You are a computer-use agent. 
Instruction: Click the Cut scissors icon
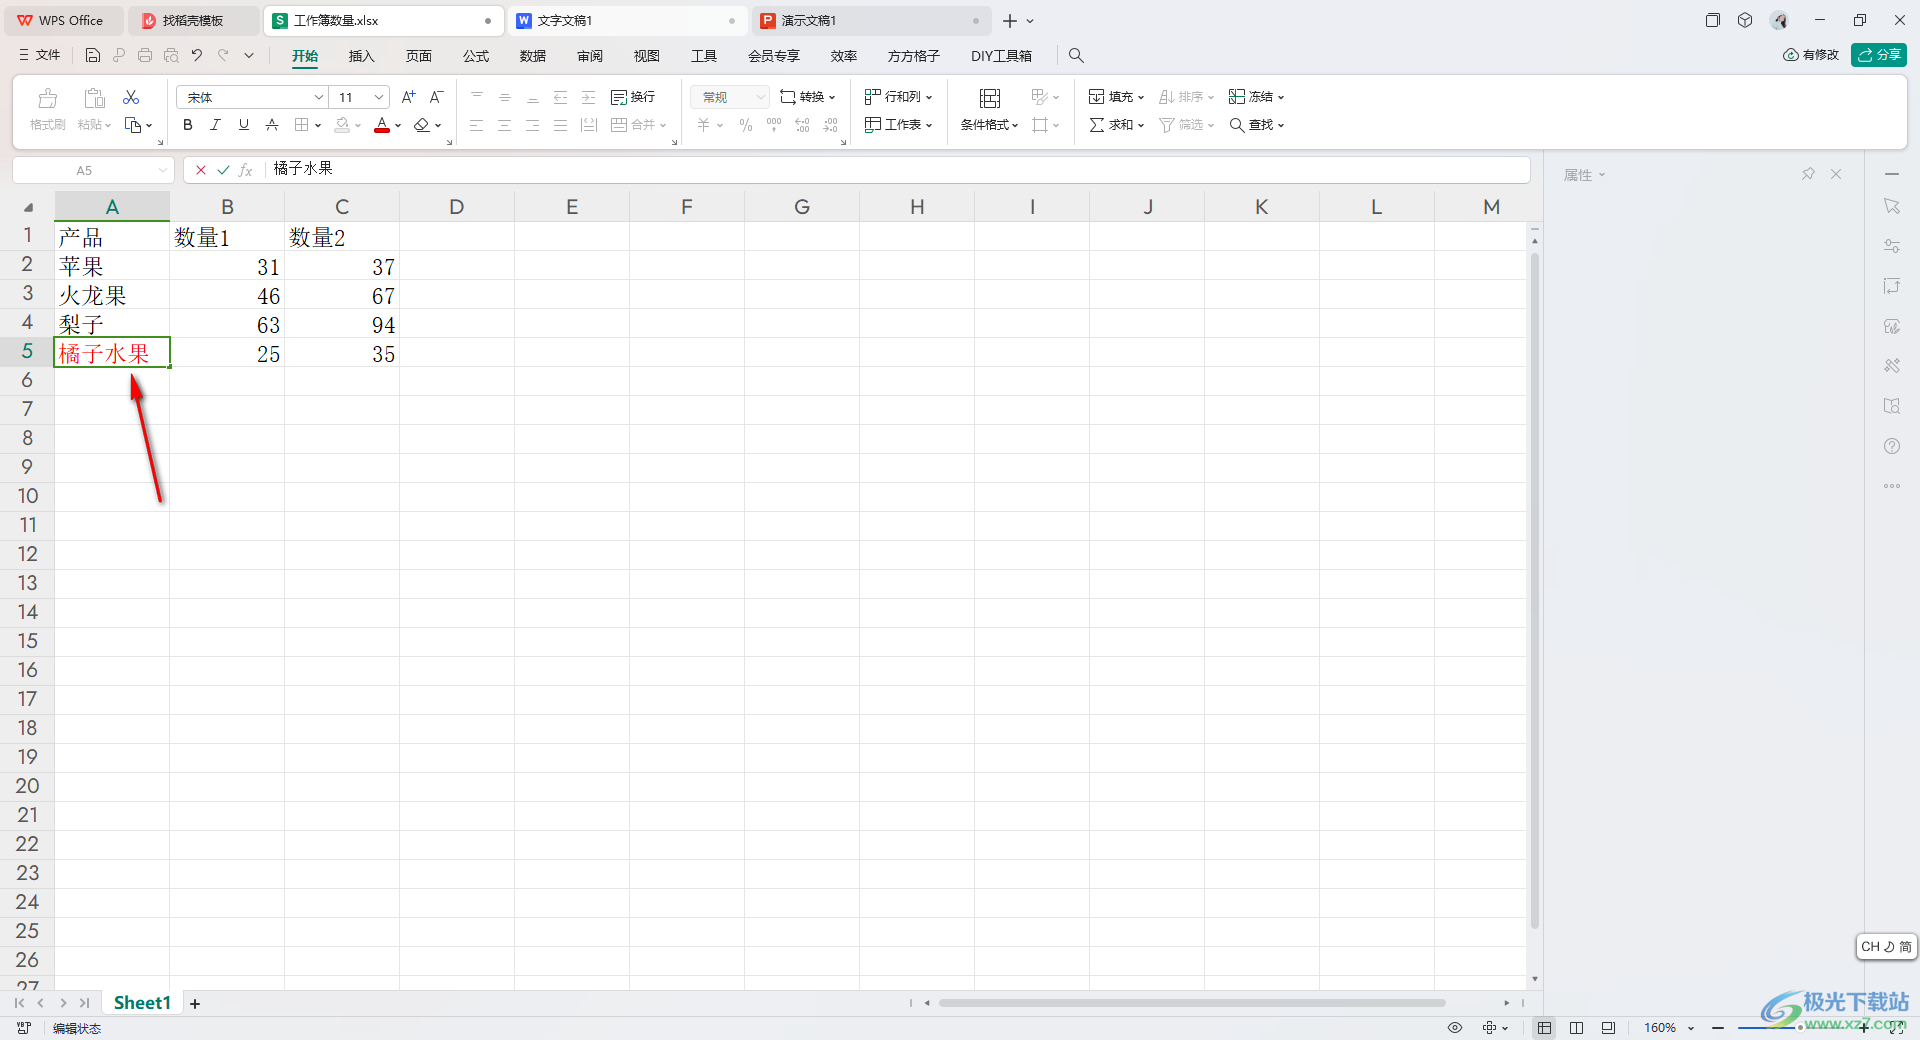pyautogui.click(x=131, y=97)
